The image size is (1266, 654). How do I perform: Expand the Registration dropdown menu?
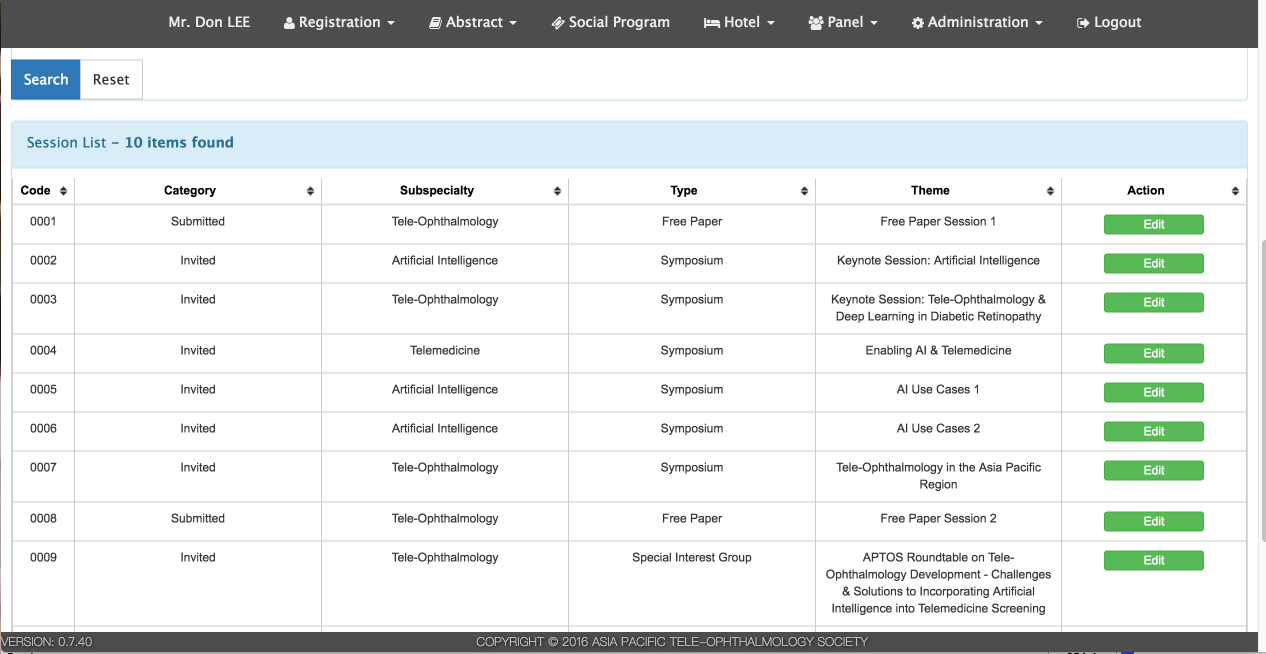click(339, 22)
